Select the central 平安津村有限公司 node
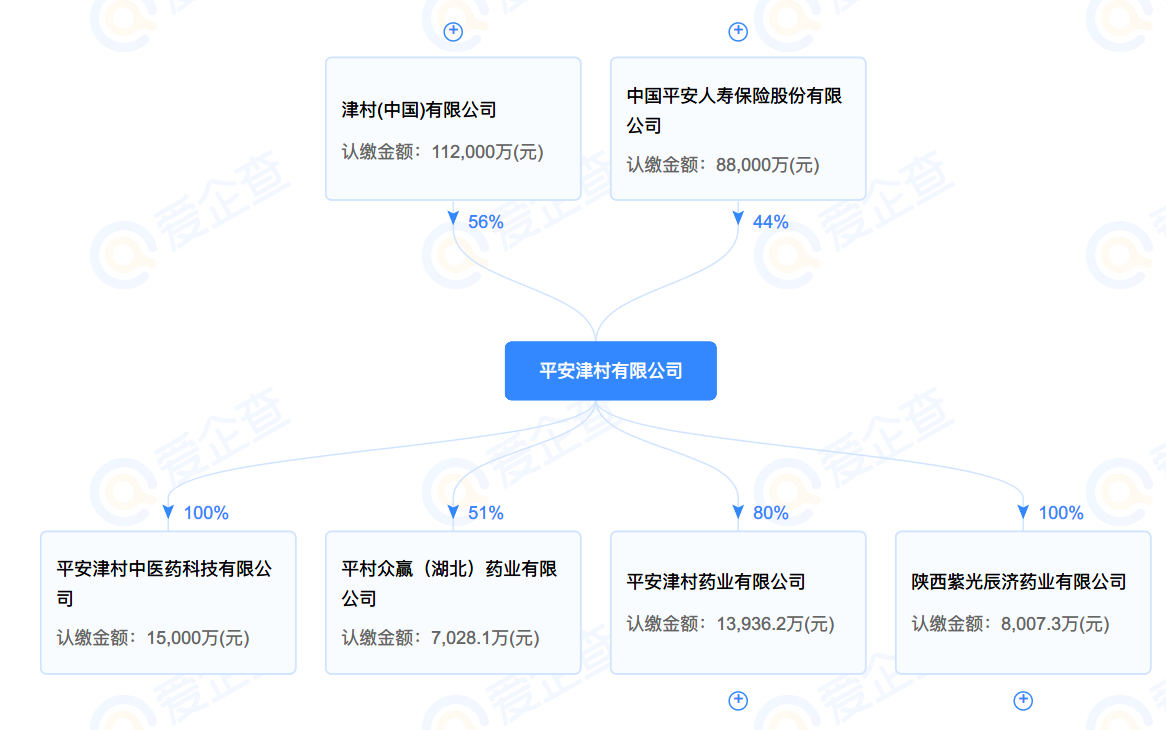 click(x=611, y=371)
